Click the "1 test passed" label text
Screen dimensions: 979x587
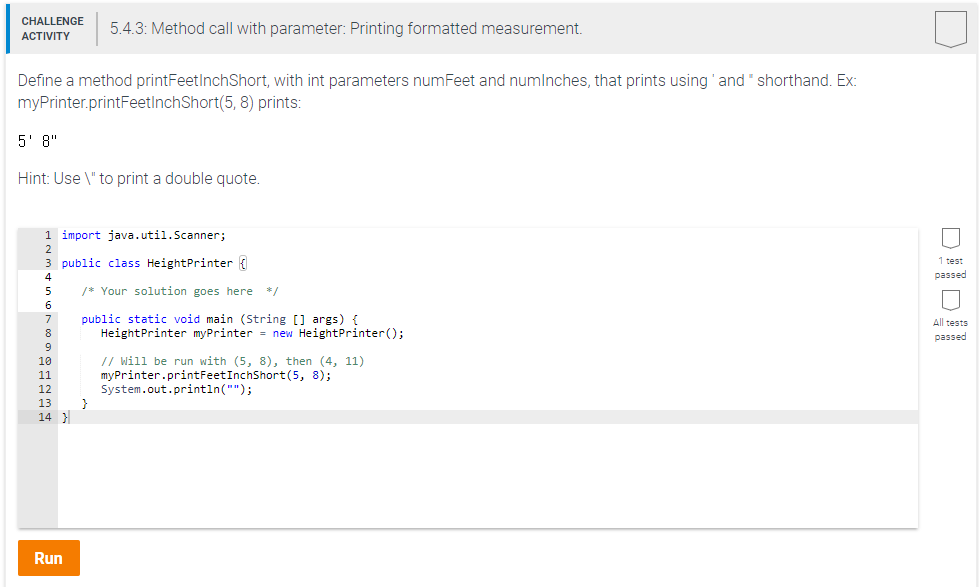(x=949, y=267)
